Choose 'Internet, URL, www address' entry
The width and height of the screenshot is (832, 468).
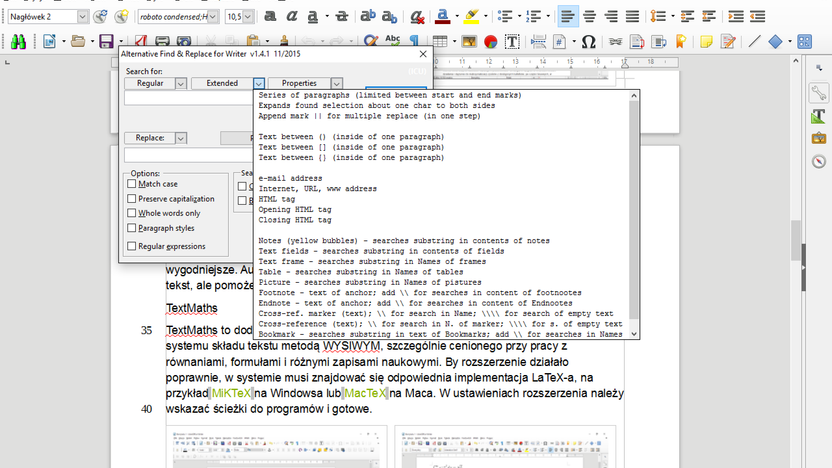point(317,189)
